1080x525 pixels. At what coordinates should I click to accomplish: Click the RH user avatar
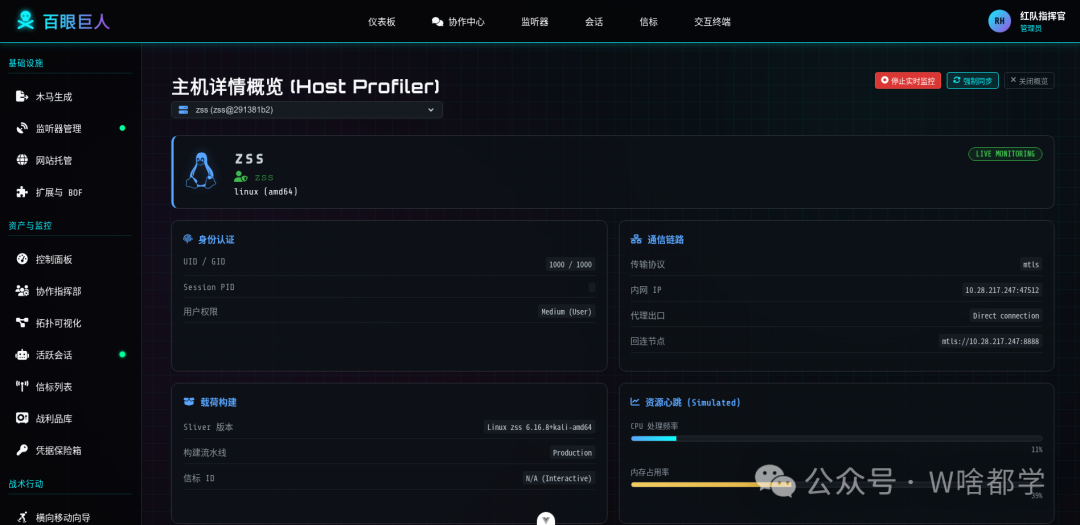[999, 21]
